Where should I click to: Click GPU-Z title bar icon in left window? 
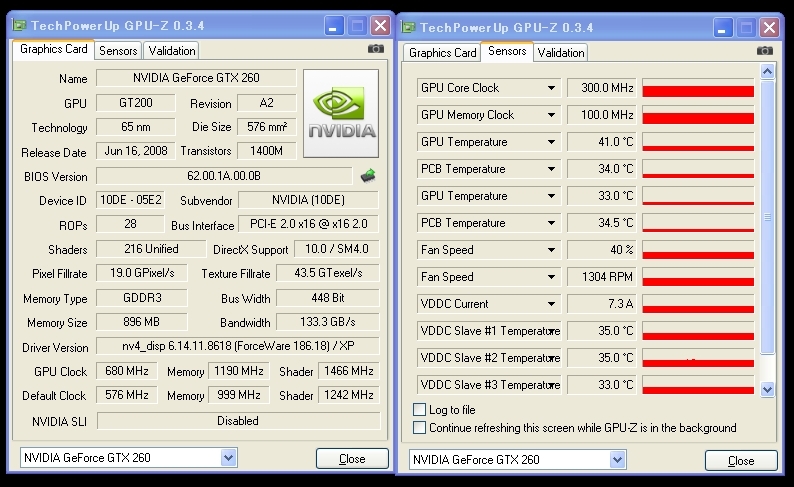[20, 25]
